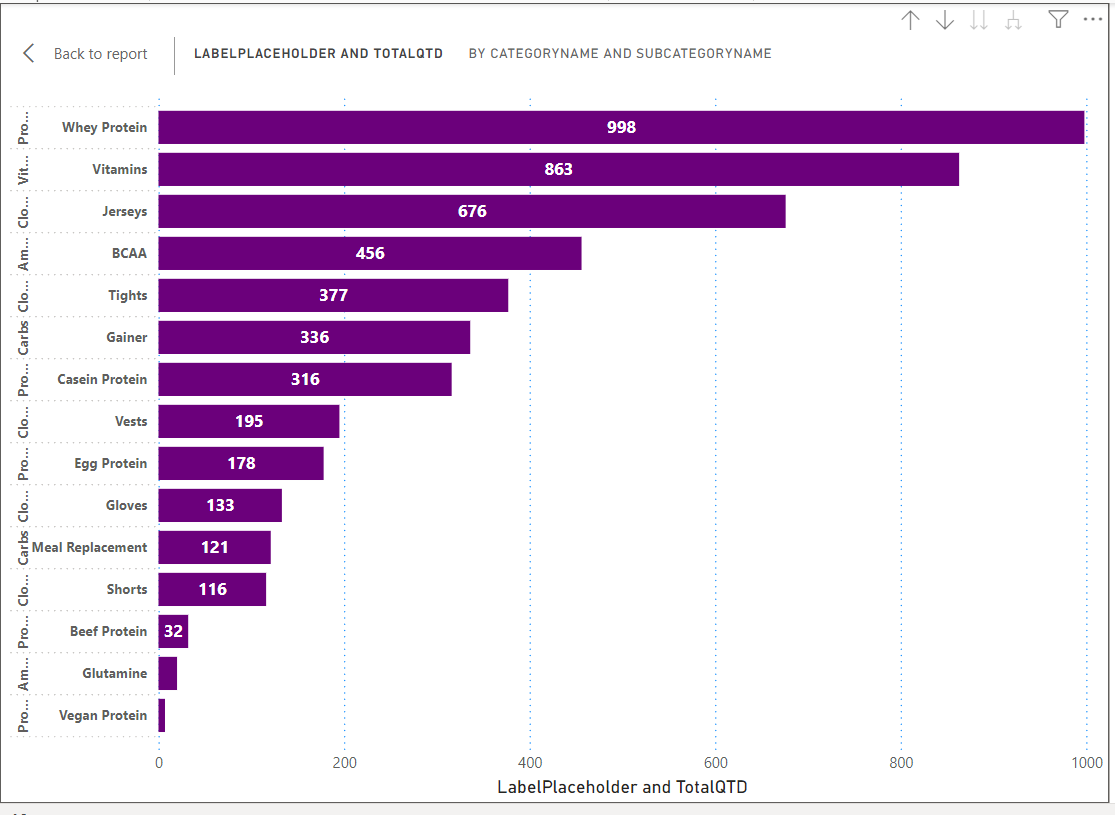Screen dimensions: 1115x815
Task: Select the Casein Protein bar showing 316
Action: (304, 379)
